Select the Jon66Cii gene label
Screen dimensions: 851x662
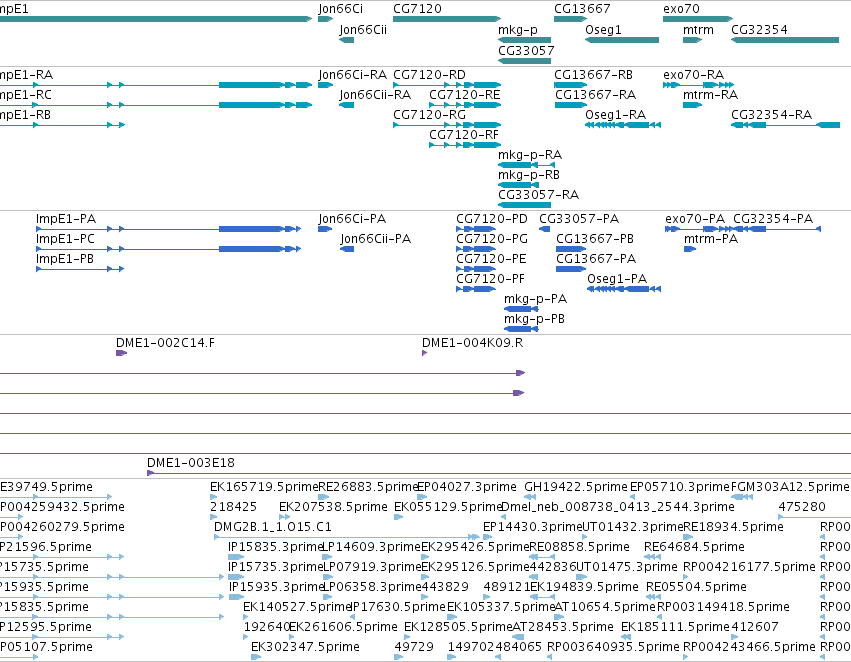tap(363, 30)
